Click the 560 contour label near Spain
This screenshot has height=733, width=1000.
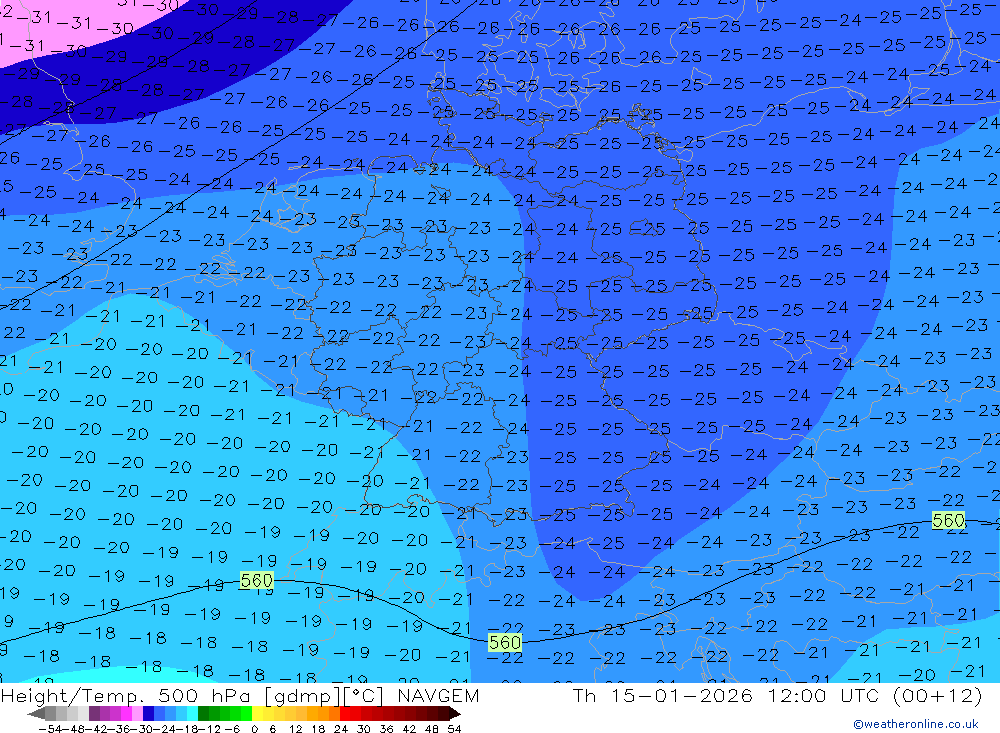(257, 581)
